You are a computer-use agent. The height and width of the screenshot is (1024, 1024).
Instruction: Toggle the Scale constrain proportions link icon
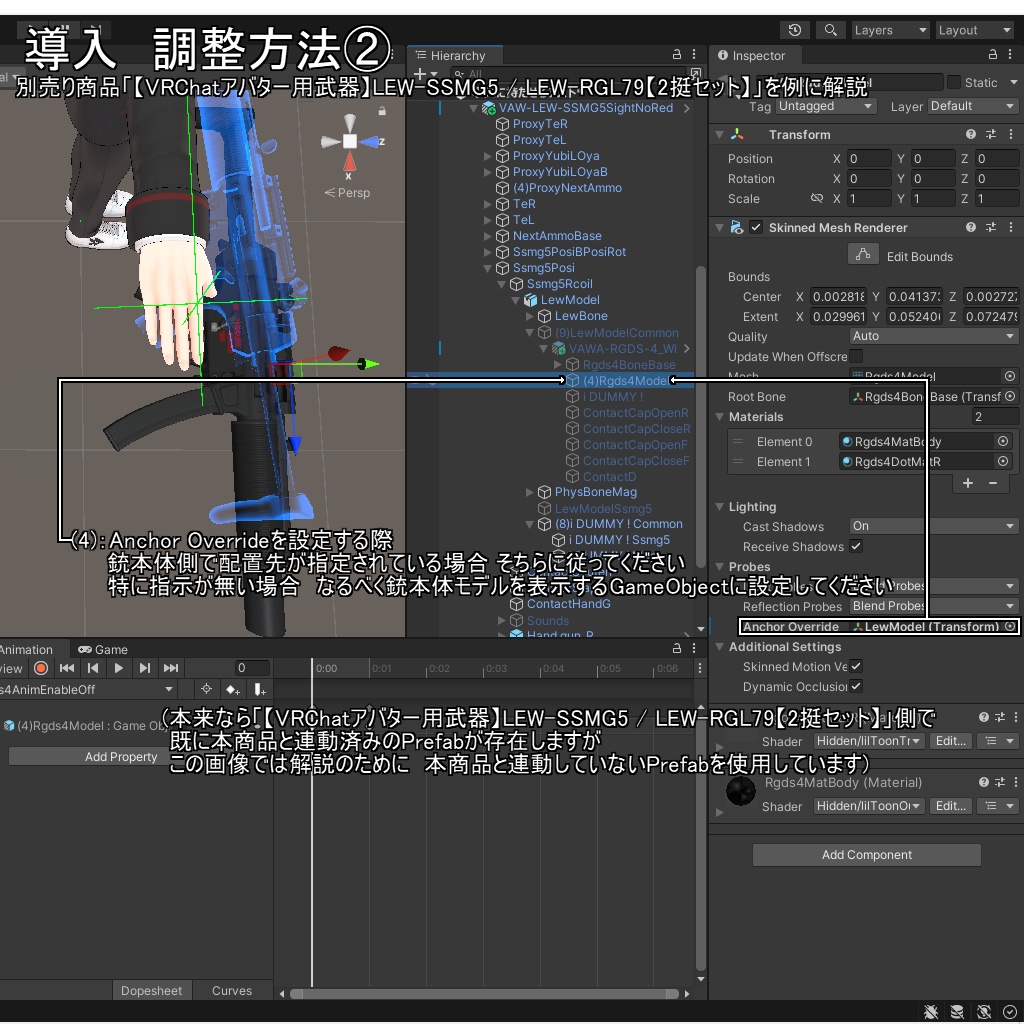(816, 198)
